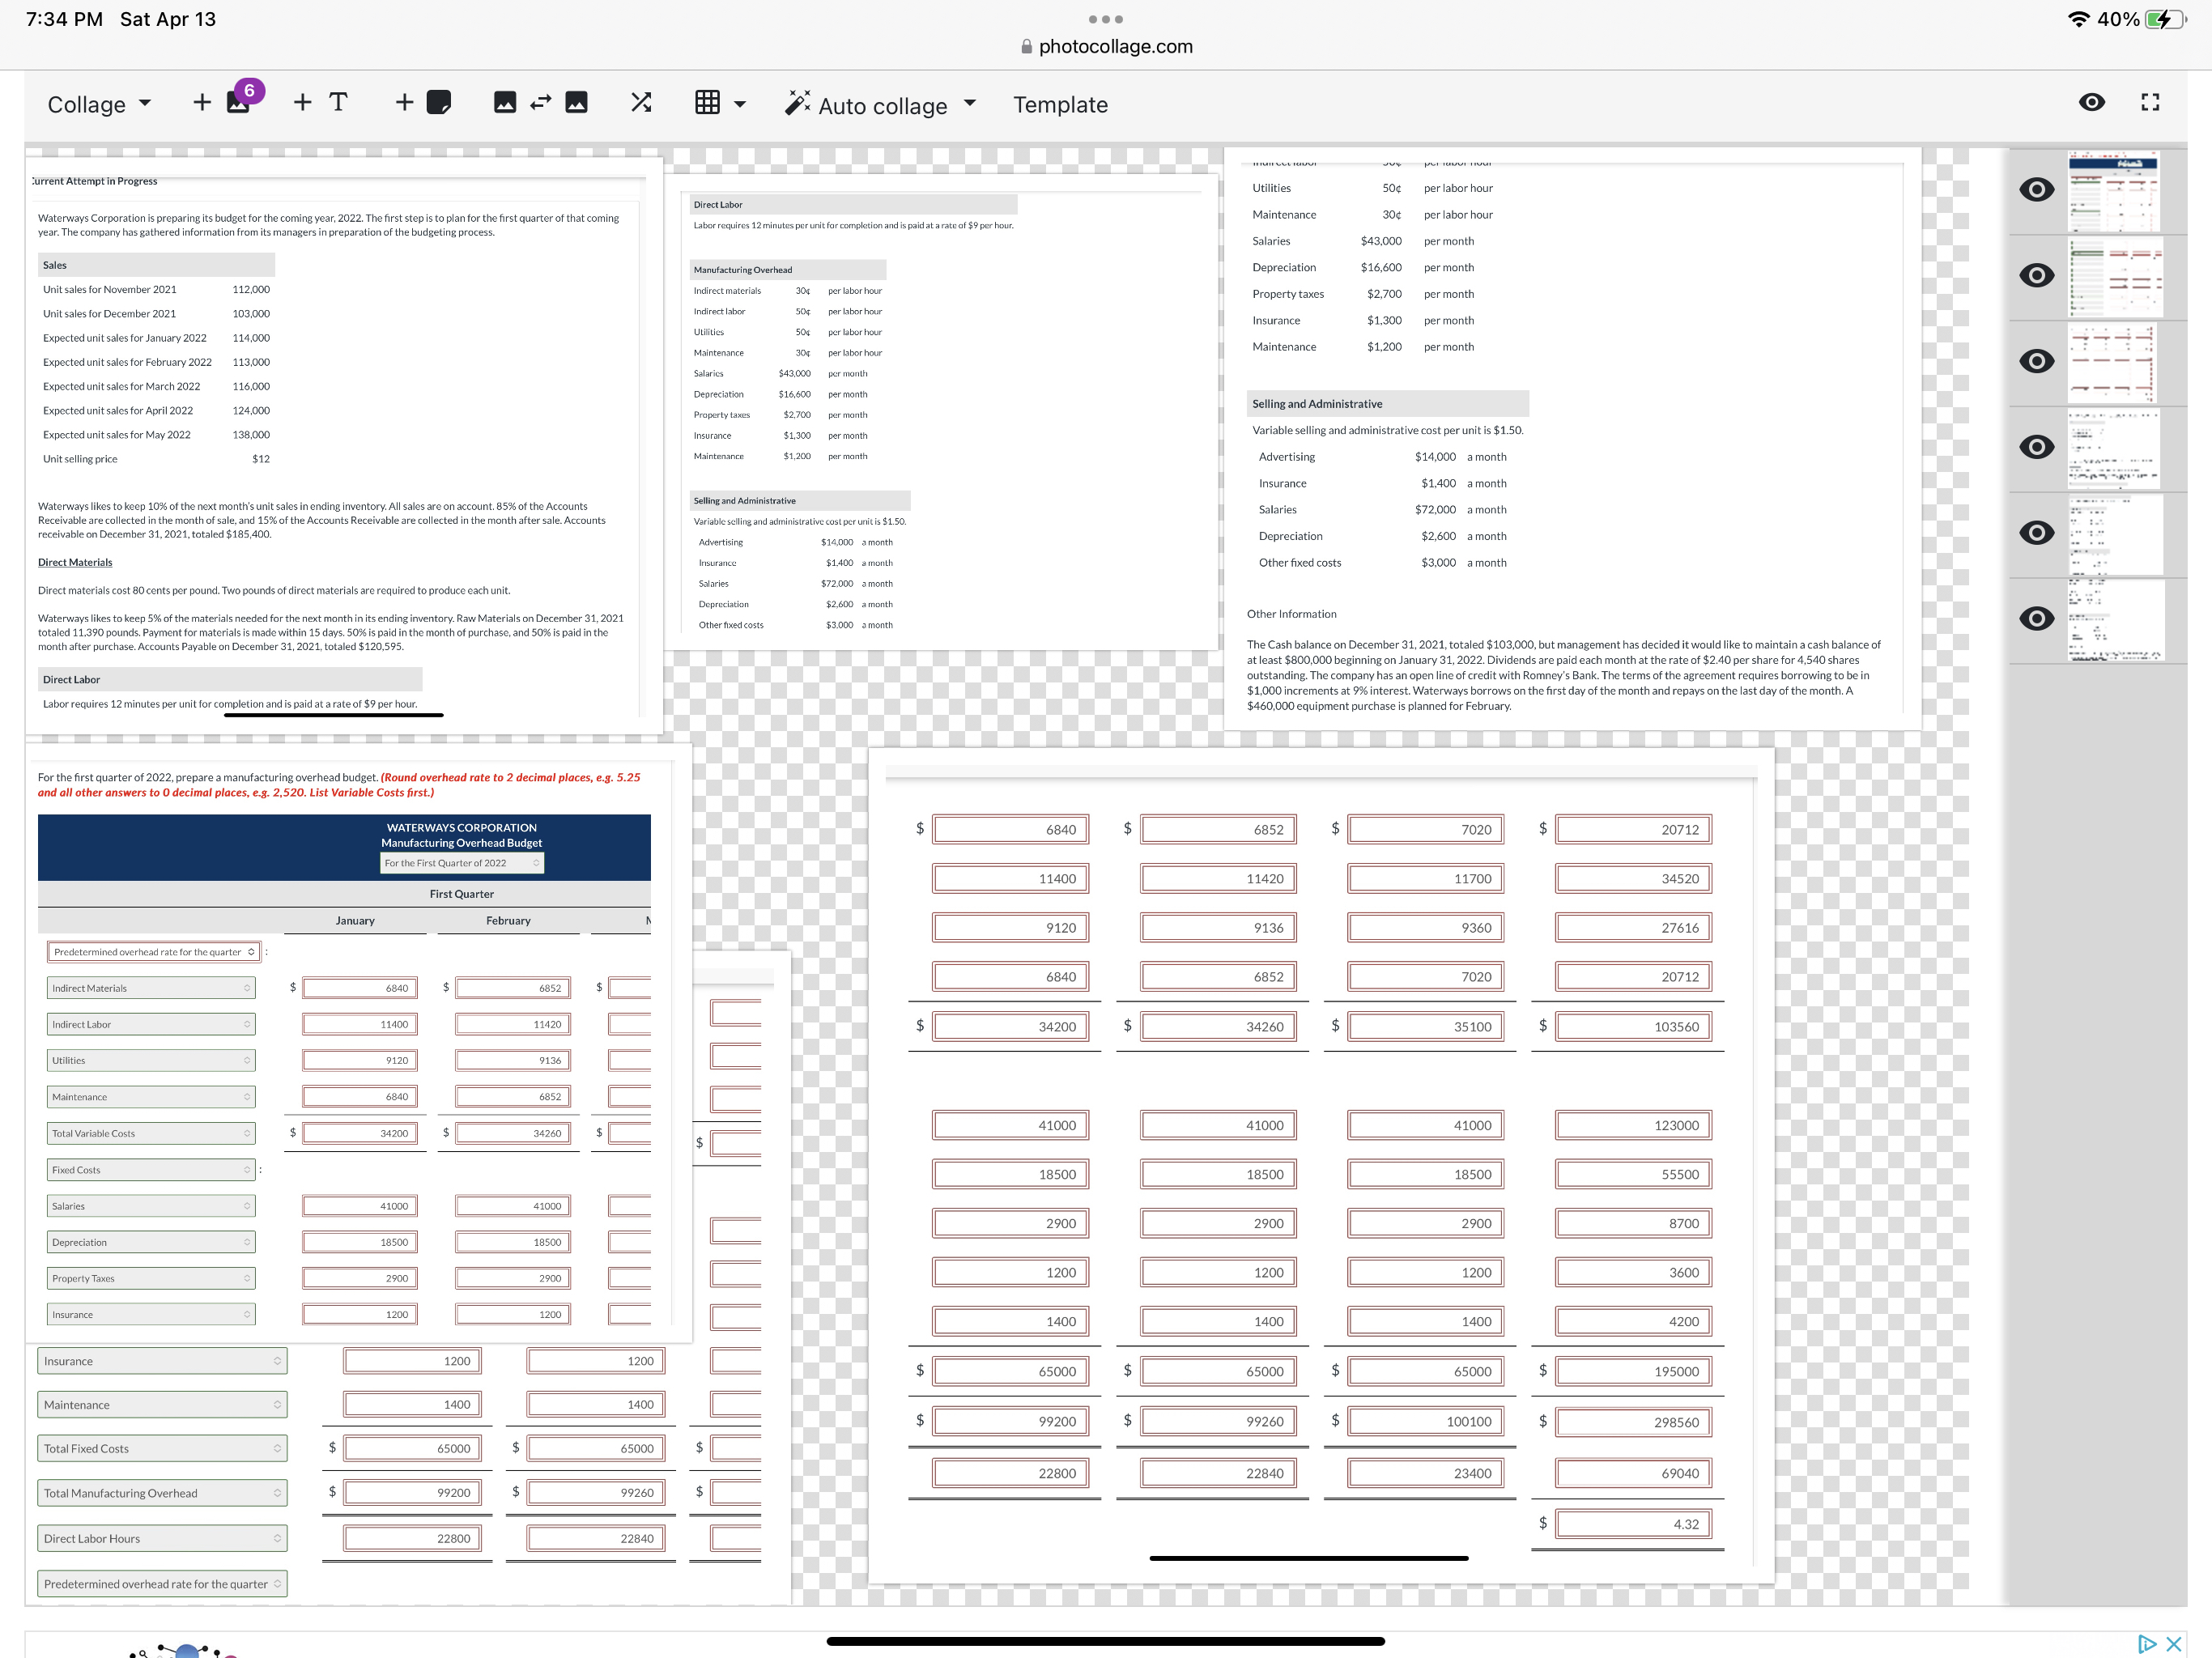Open the AdChoices triangle icon
Image resolution: width=2212 pixels, height=1658 pixels.
coord(2146,1644)
